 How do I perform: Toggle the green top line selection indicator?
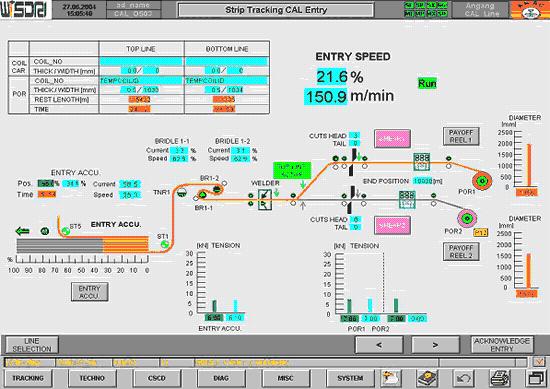[x=292, y=171]
